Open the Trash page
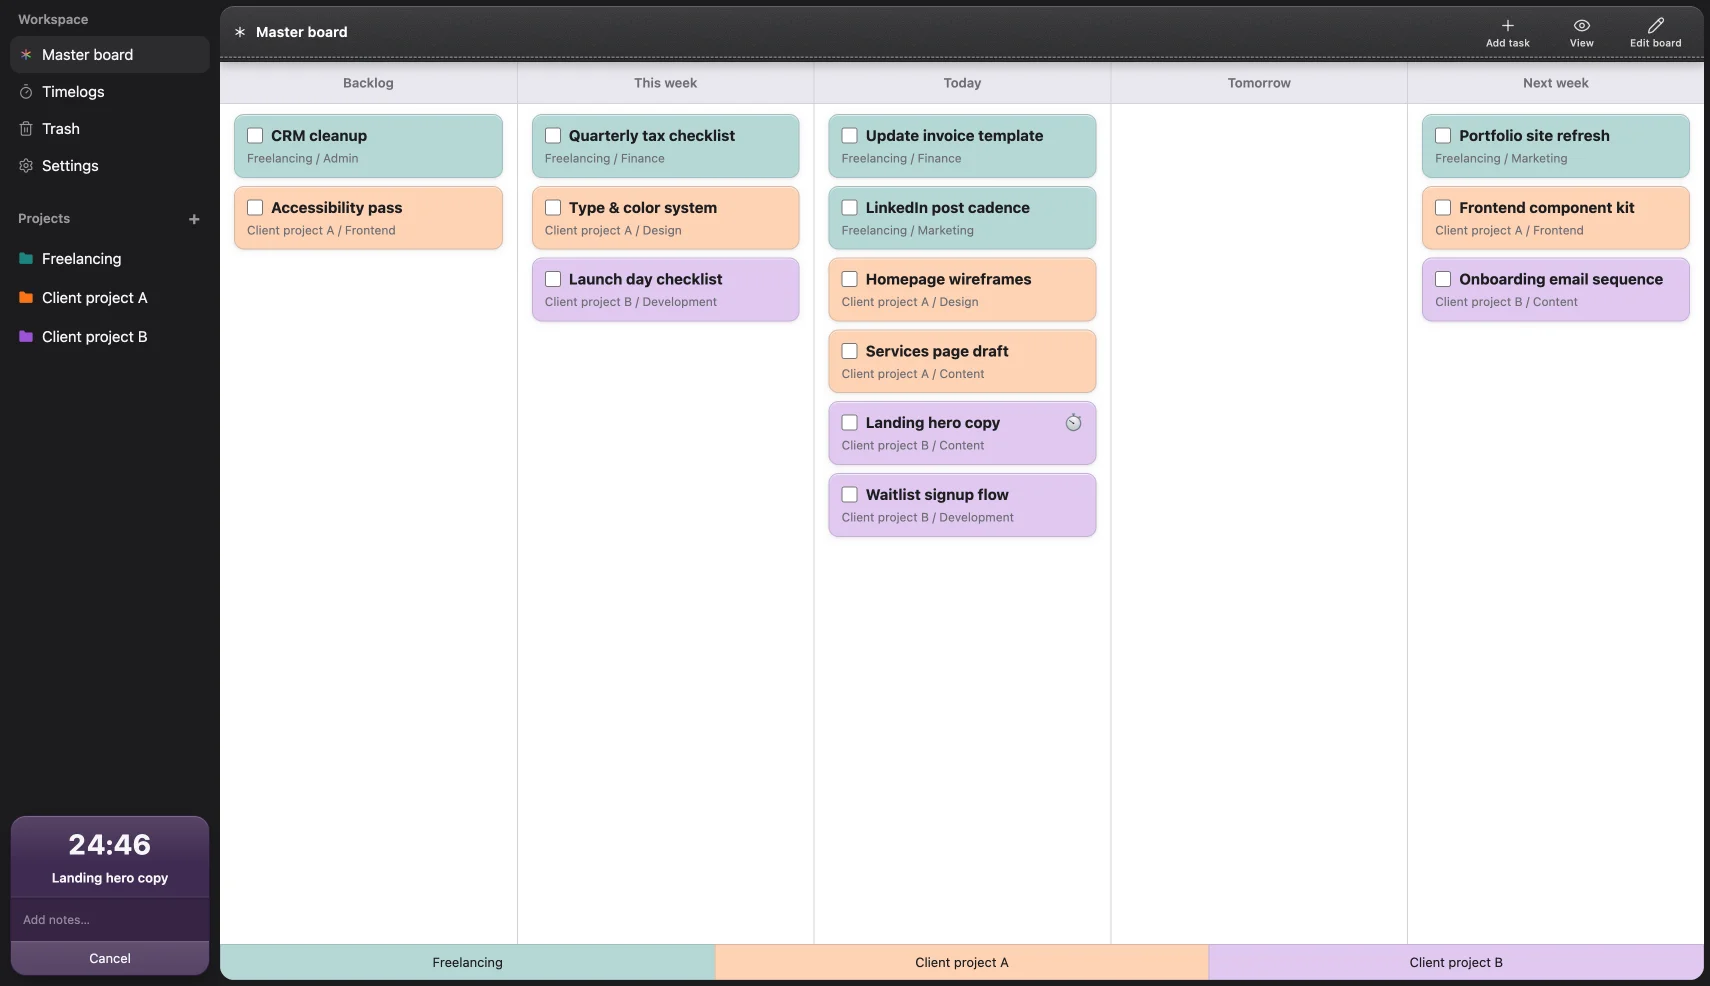 [x=110, y=129]
